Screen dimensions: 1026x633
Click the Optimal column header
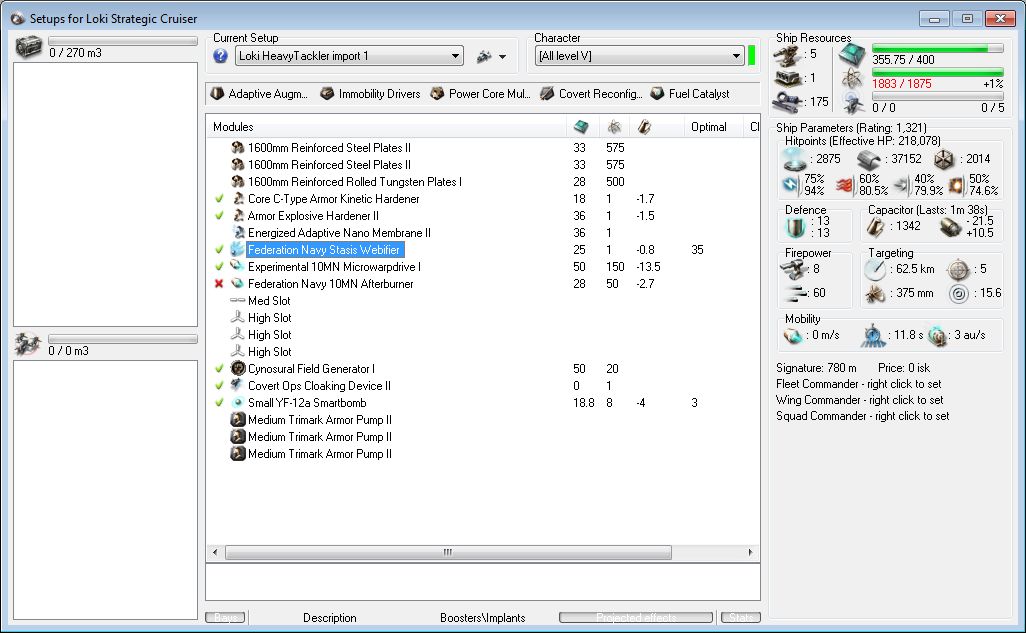coord(709,126)
